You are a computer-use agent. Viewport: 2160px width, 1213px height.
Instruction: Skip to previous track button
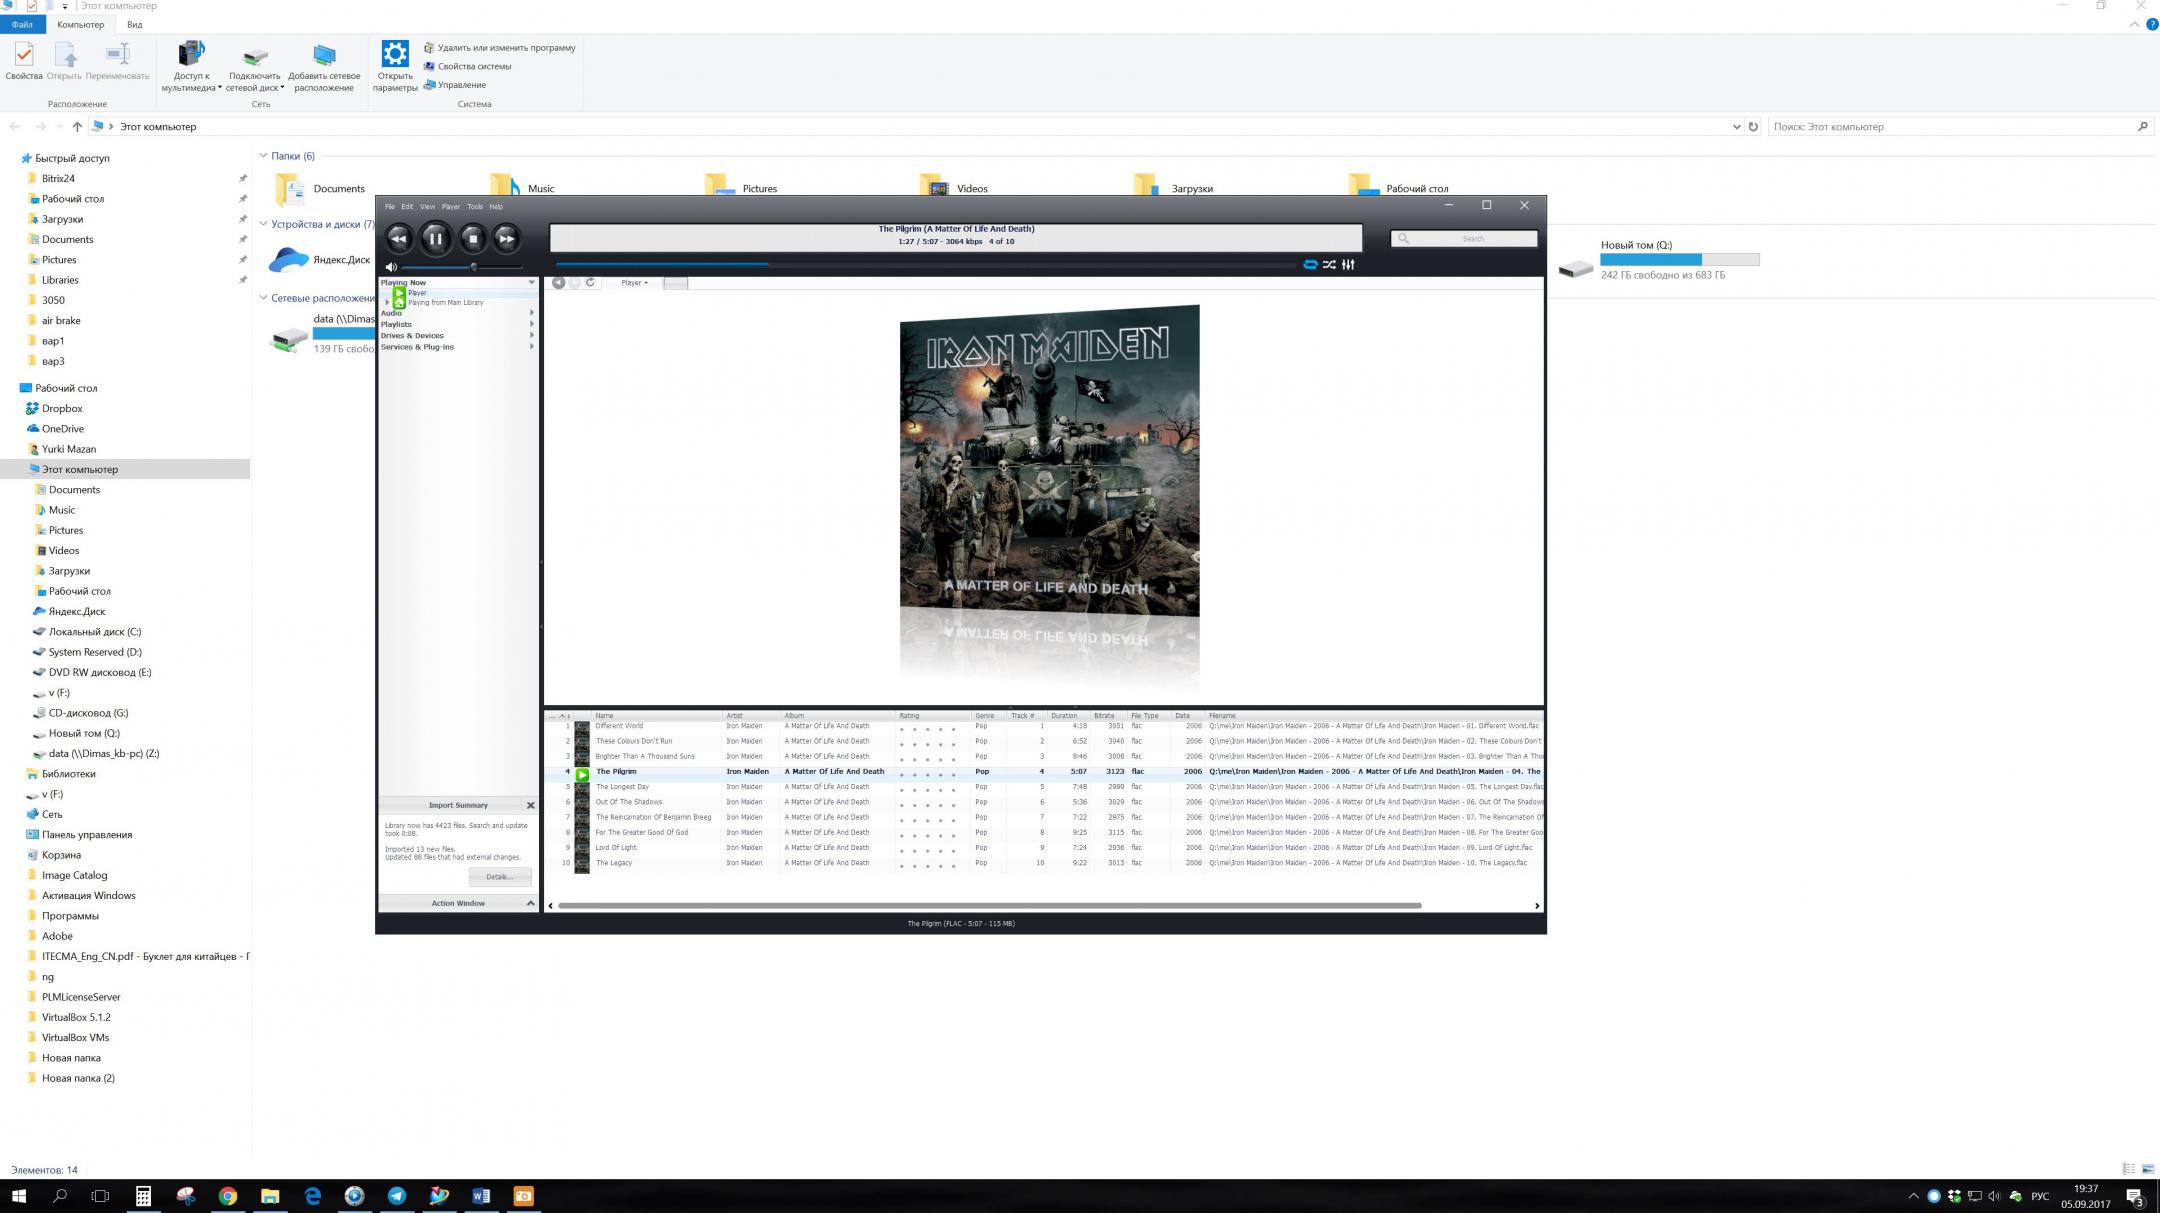[x=398, y=238]
